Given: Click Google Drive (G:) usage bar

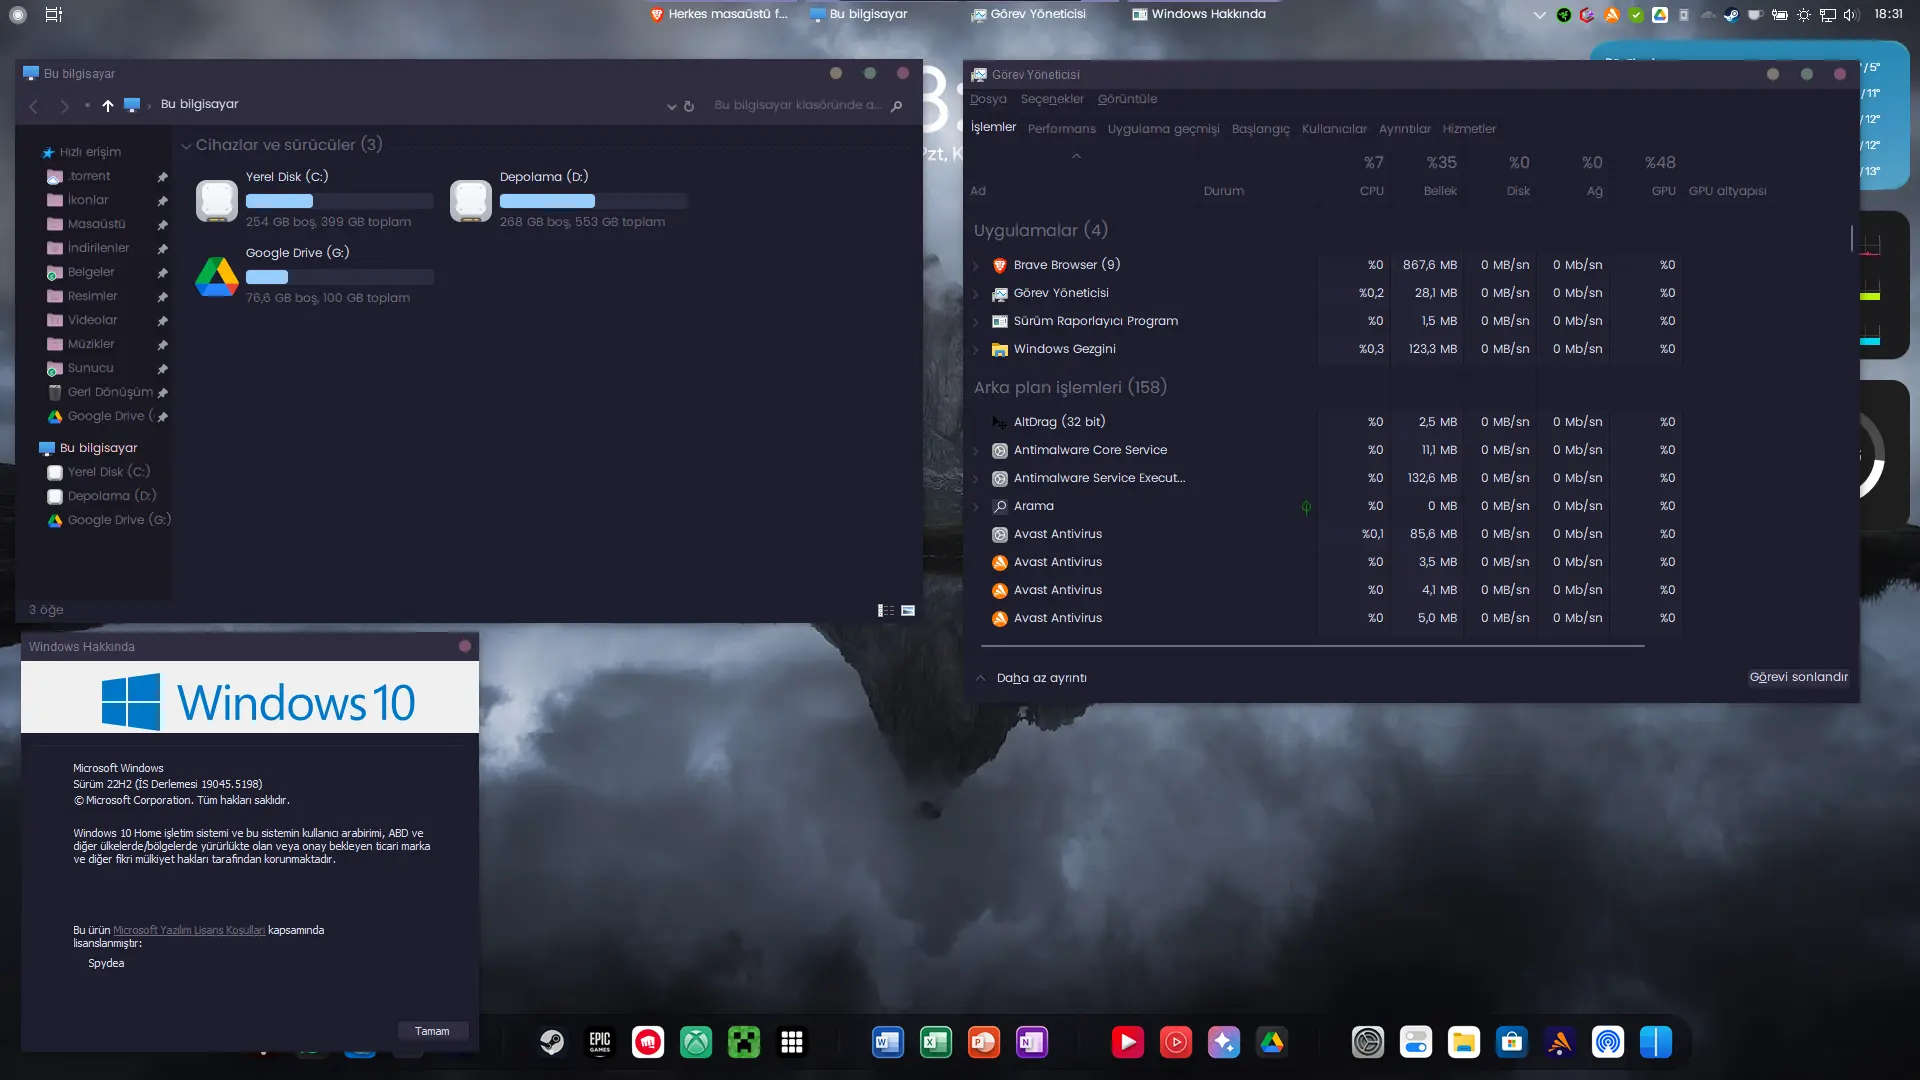Looking at the screenshot, I should click(340, 277).
